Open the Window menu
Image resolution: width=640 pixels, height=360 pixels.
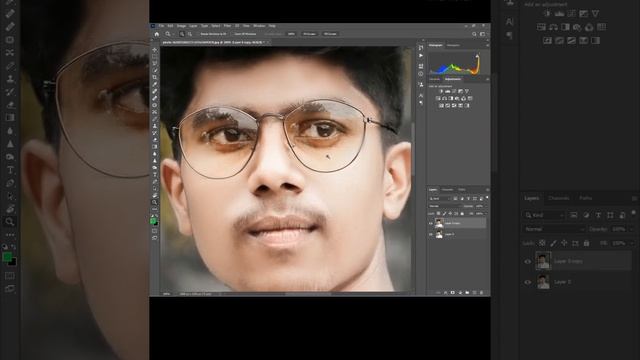[259, 26]
